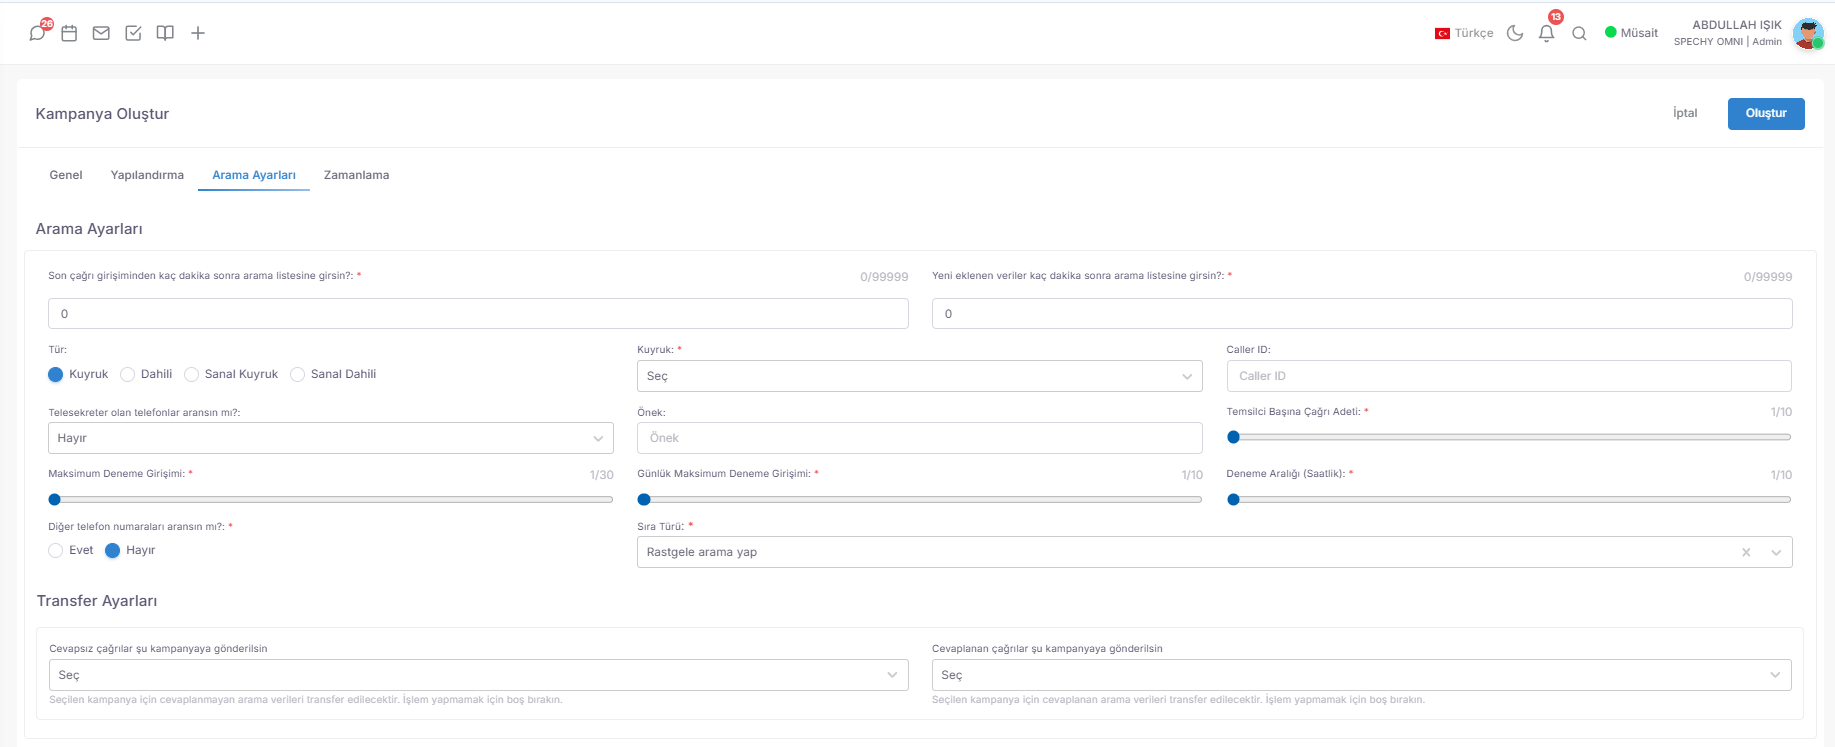Open the mail envelope icon
The width and height of the screenshot is (1835, 747).
(x=101, y=33)
